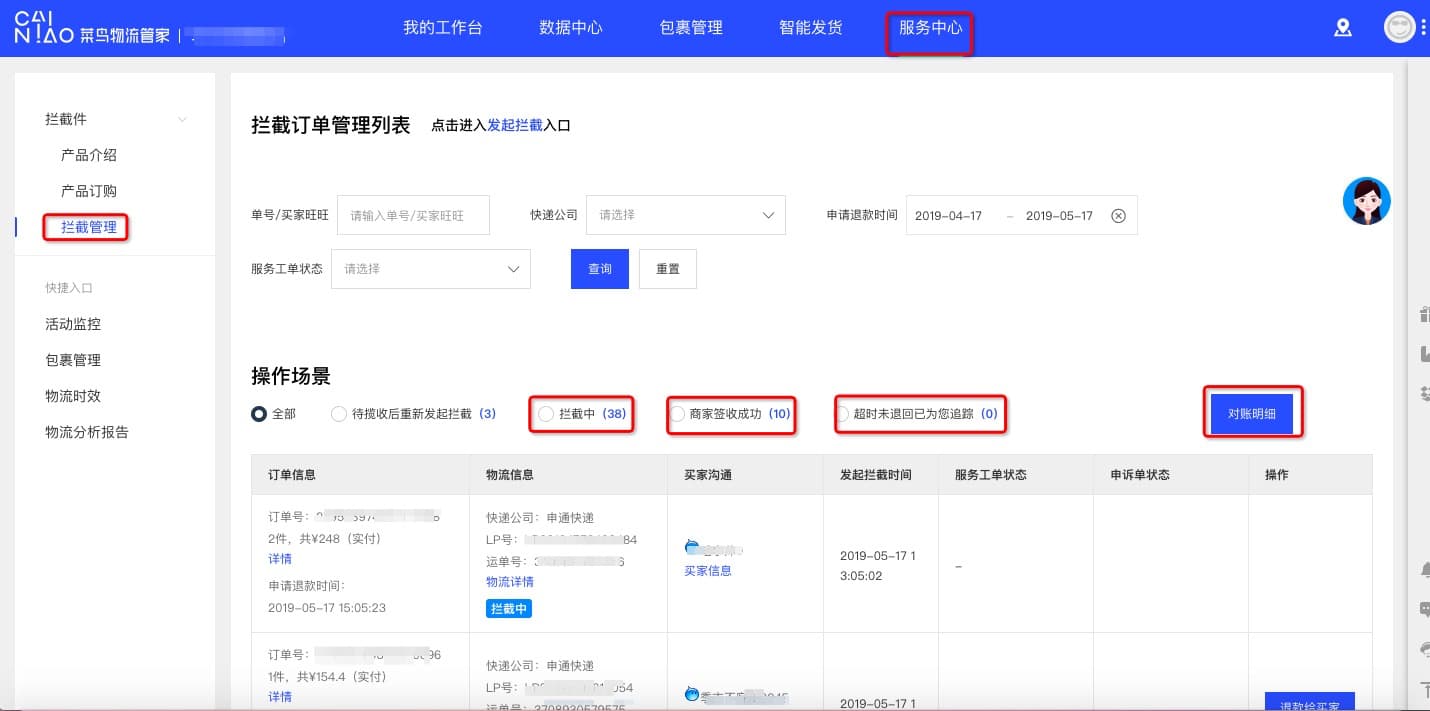Collapse the 拦截件 sidebar section
The width and height of the screenshot is (1430, 711).
tap(182, 120)
